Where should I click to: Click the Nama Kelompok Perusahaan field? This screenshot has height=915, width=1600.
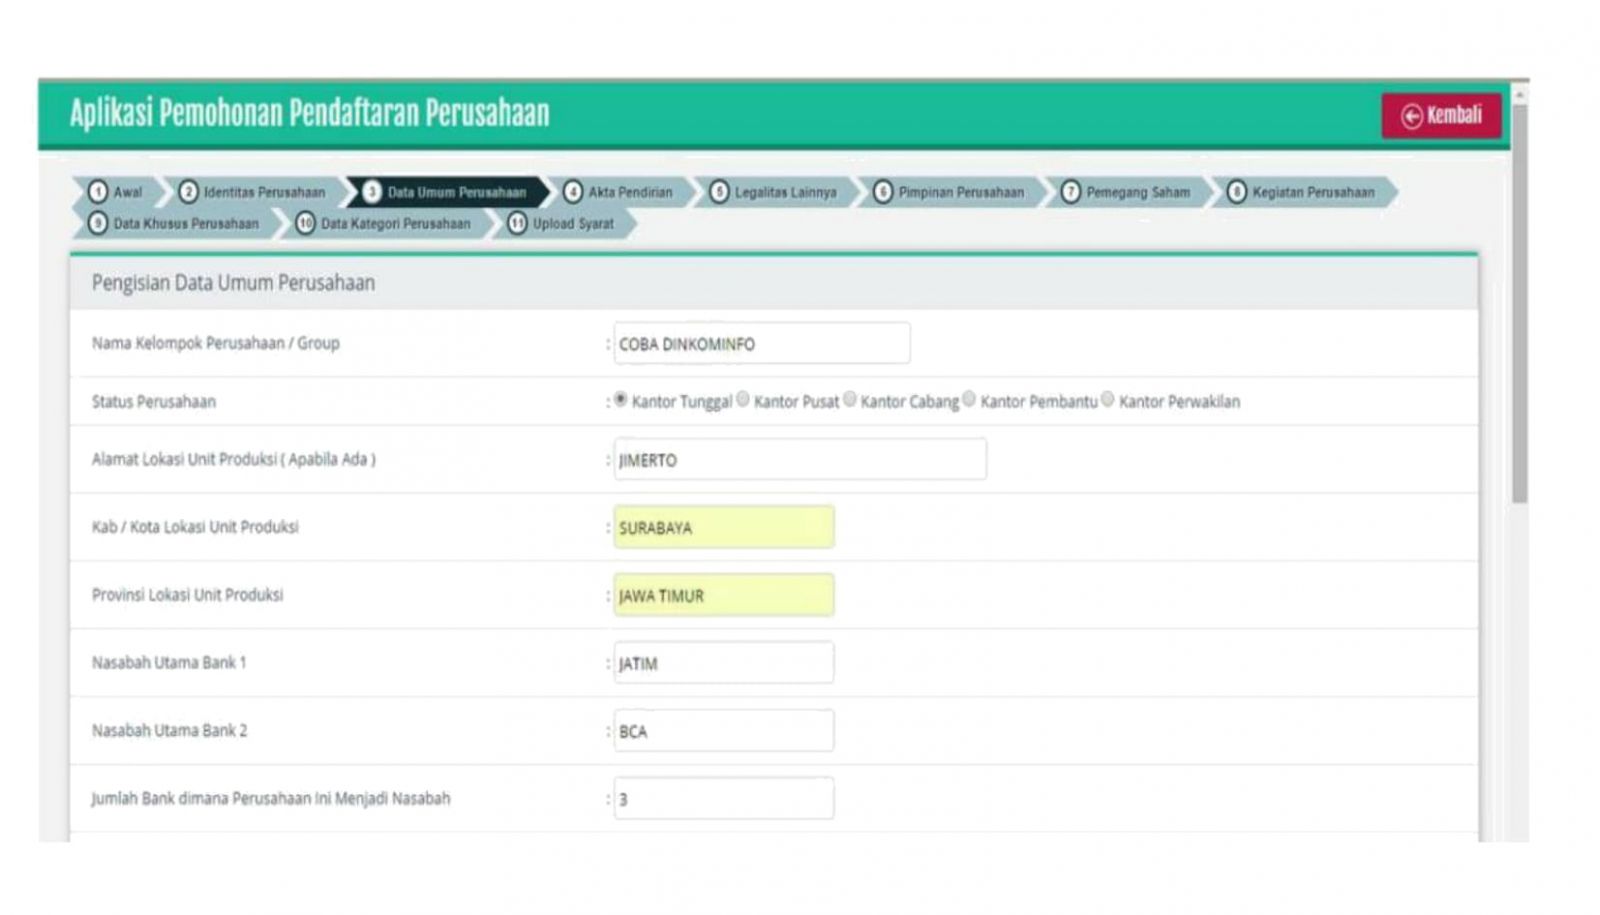click(761, 344)
